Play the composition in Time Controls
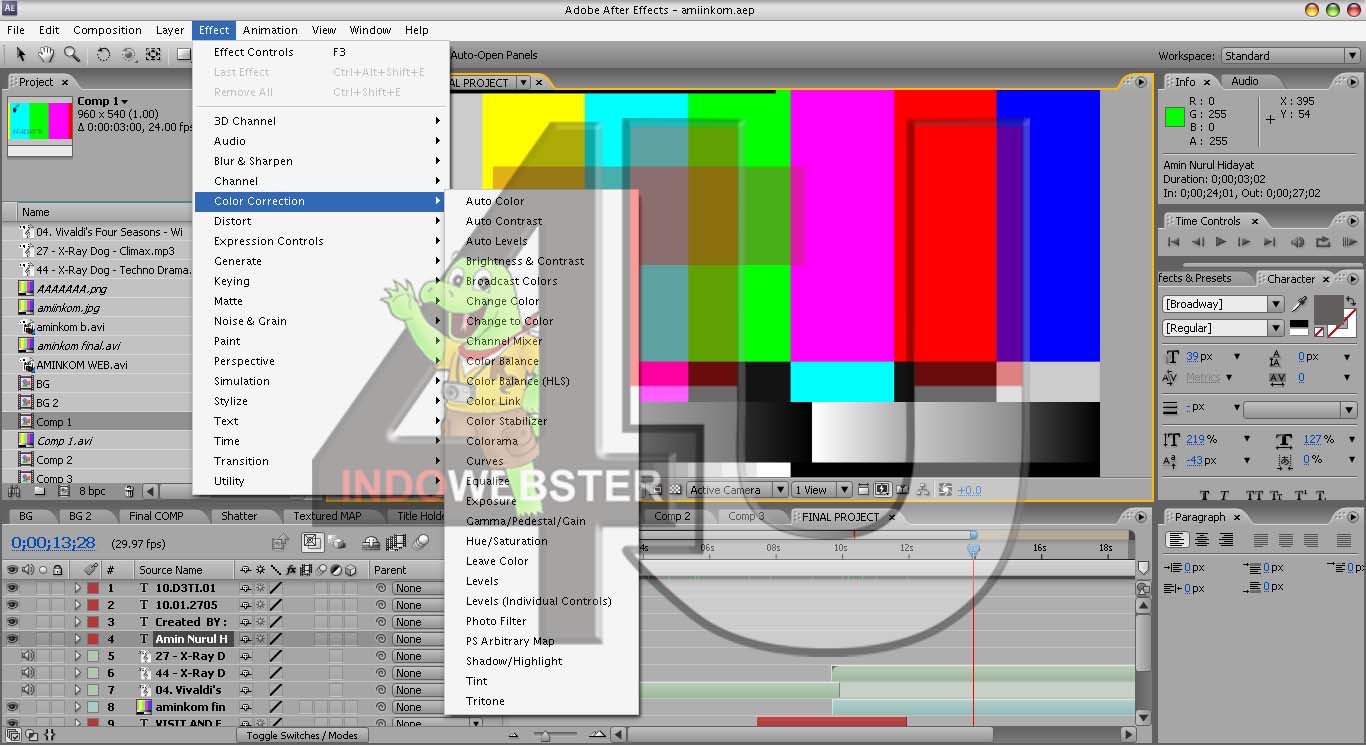The image size is (1366, 747). click(x=1221, y=242)
